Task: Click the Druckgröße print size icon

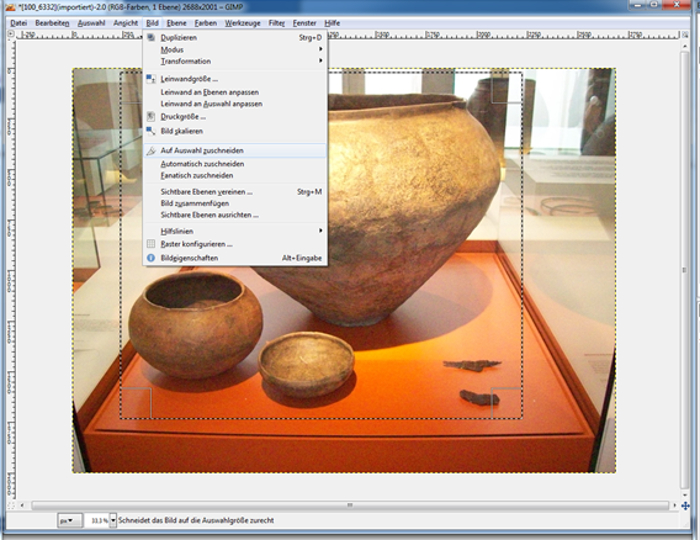Action: [x=152, y=116]
